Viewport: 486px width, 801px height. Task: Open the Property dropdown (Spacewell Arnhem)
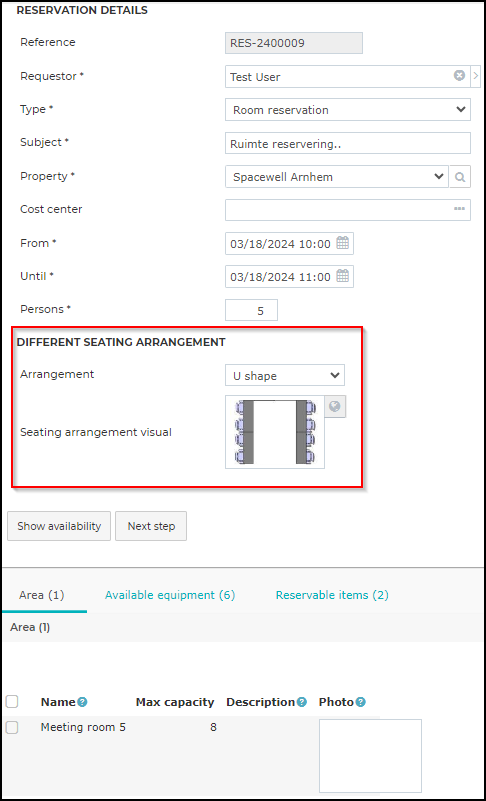336,177
